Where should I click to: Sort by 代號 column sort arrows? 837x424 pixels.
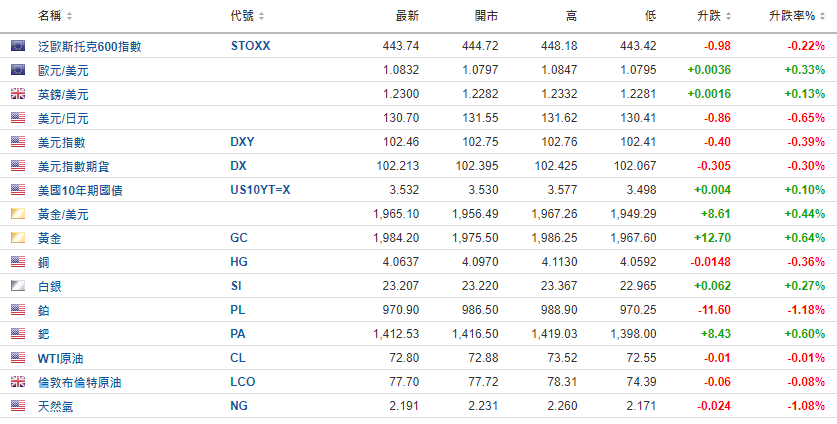click(x=261, y=17)
